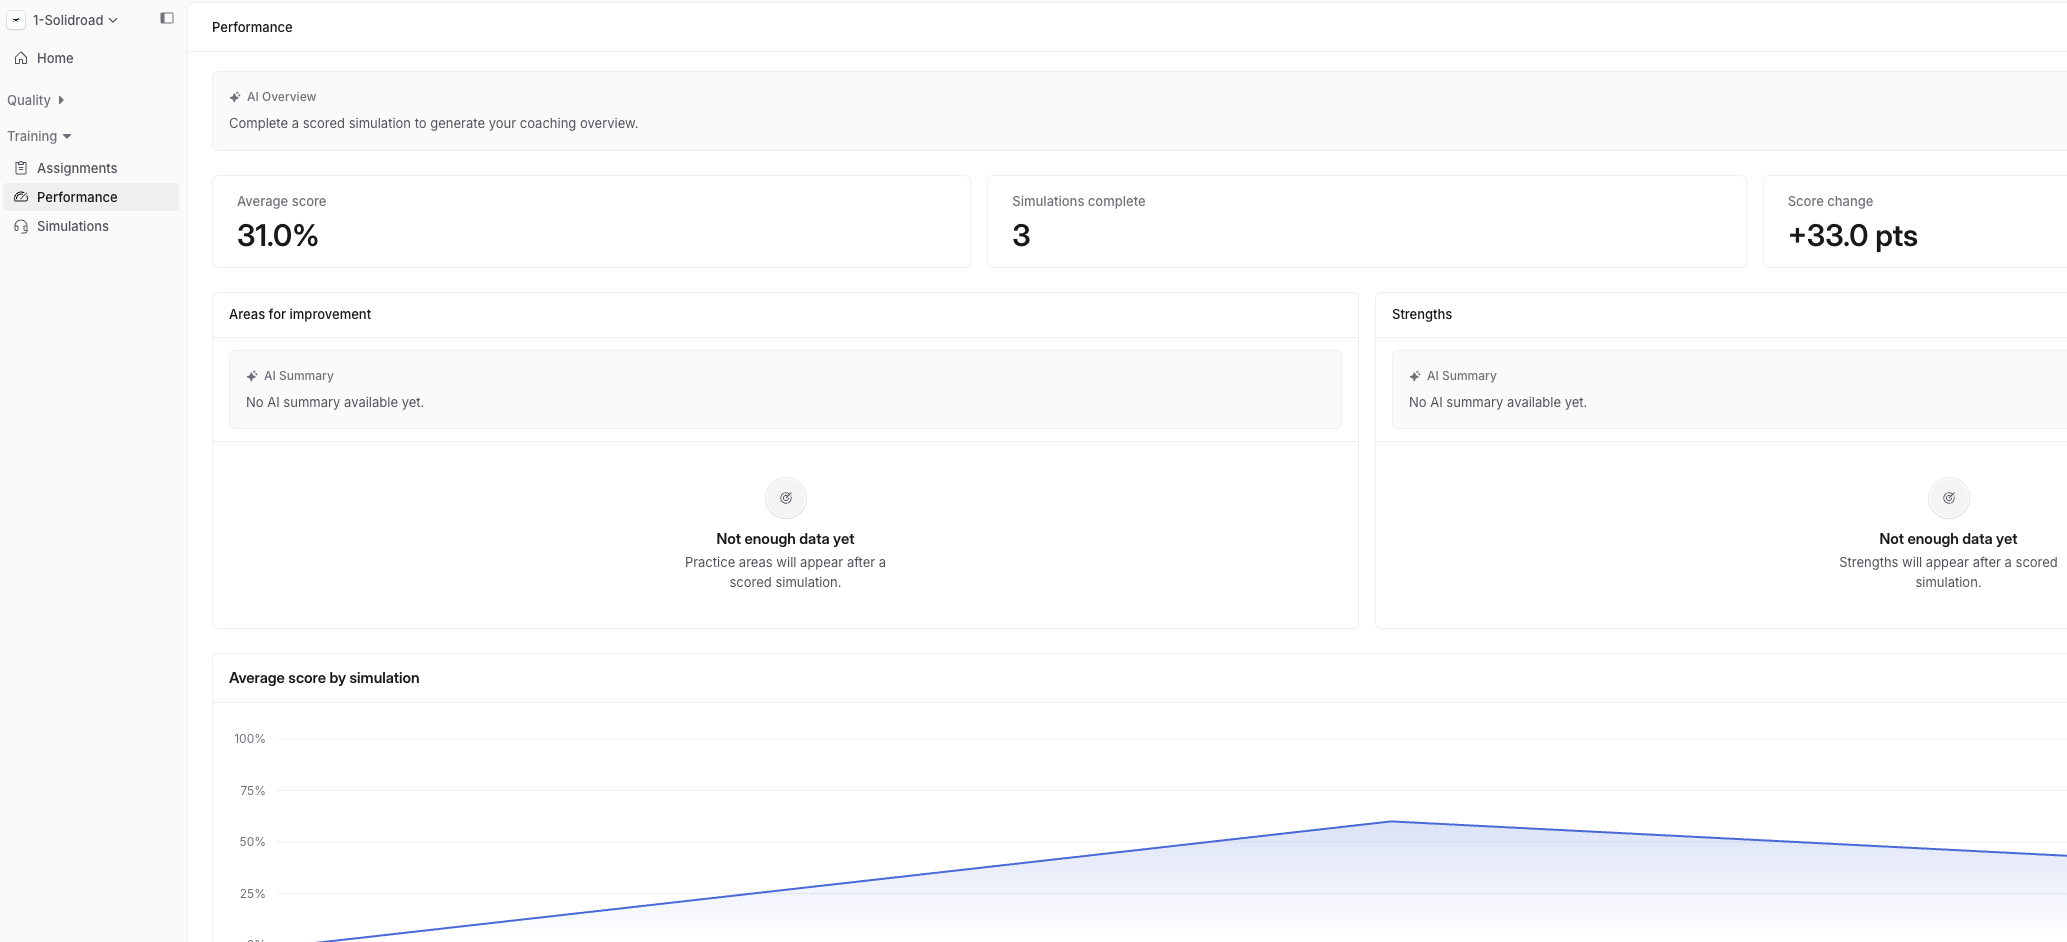Screen dimensions: 2067x942
Task: Select Performance in the sidebar
Action: tap(91, 197)
